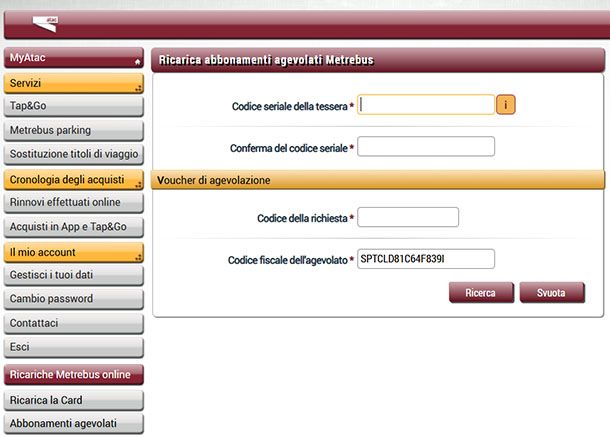The width and height of the screenshot is (610, 438).
Task: Click the Ricarica abbonamenti agevolati Metrebus title
Action: pos(266,60)
